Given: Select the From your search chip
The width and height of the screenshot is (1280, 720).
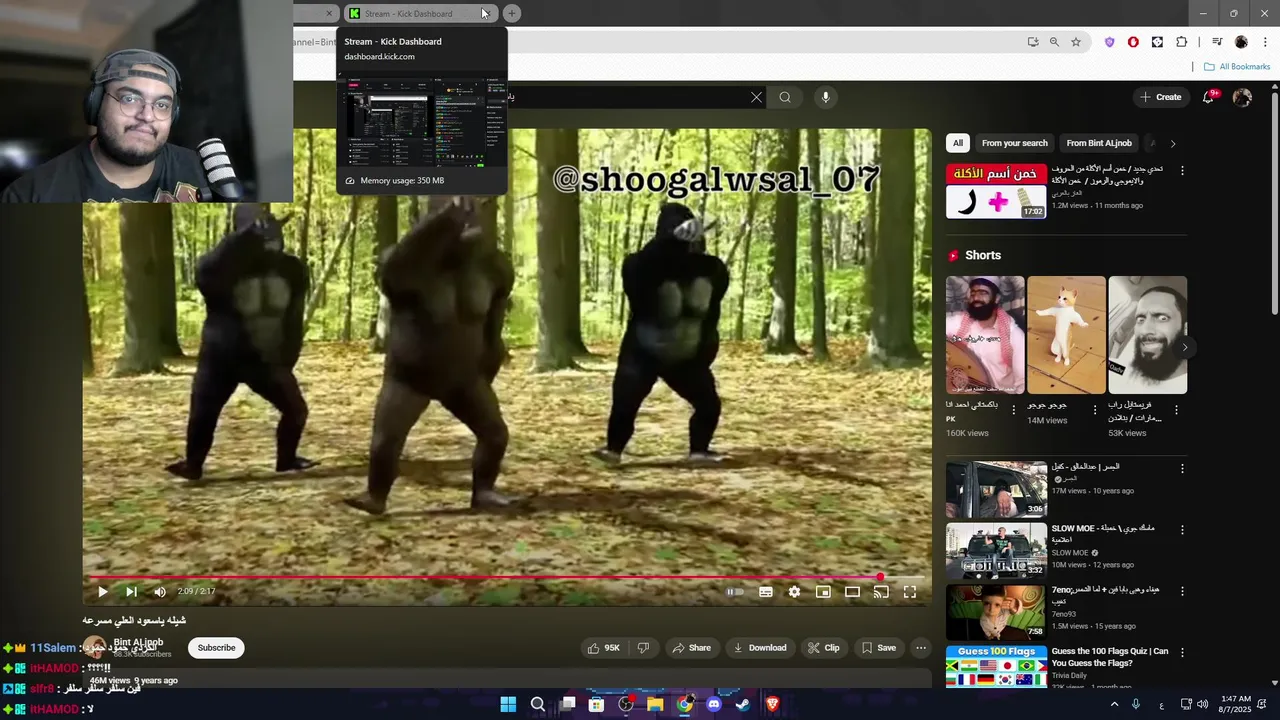Looking at the screenshot, I should [1015, 143].
